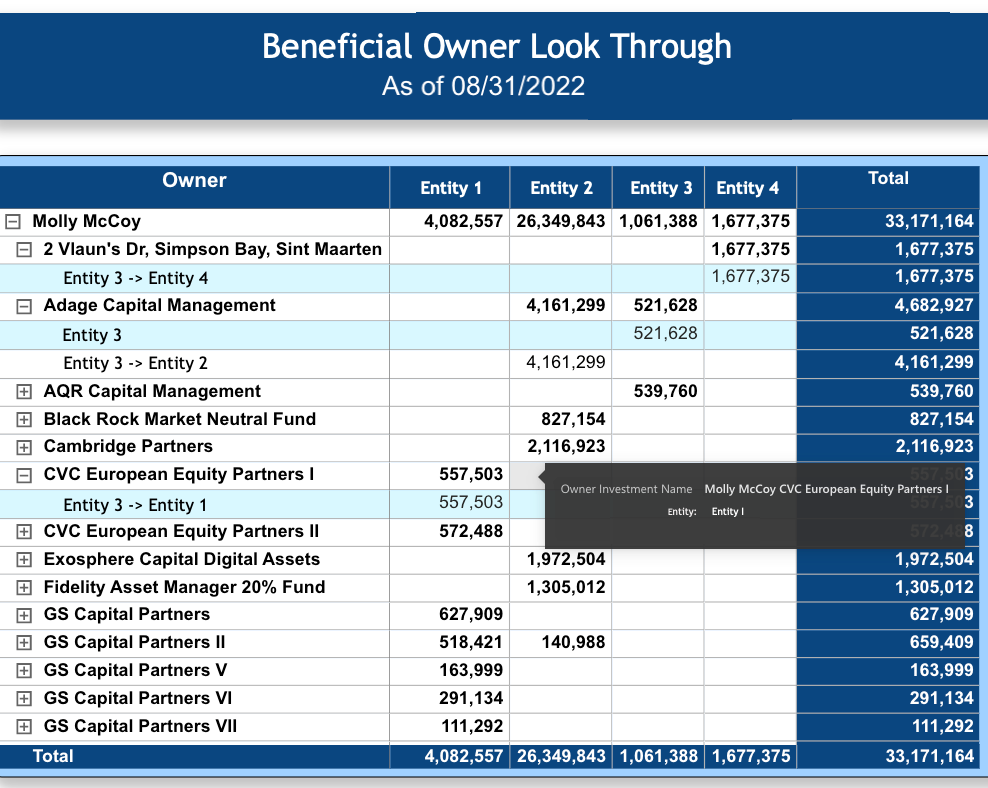Image resolution: width=988 pixels, height=788 pixels.
Task: Click 291,134 in the Entity 1 column
Action: click(x=471, y=698)
